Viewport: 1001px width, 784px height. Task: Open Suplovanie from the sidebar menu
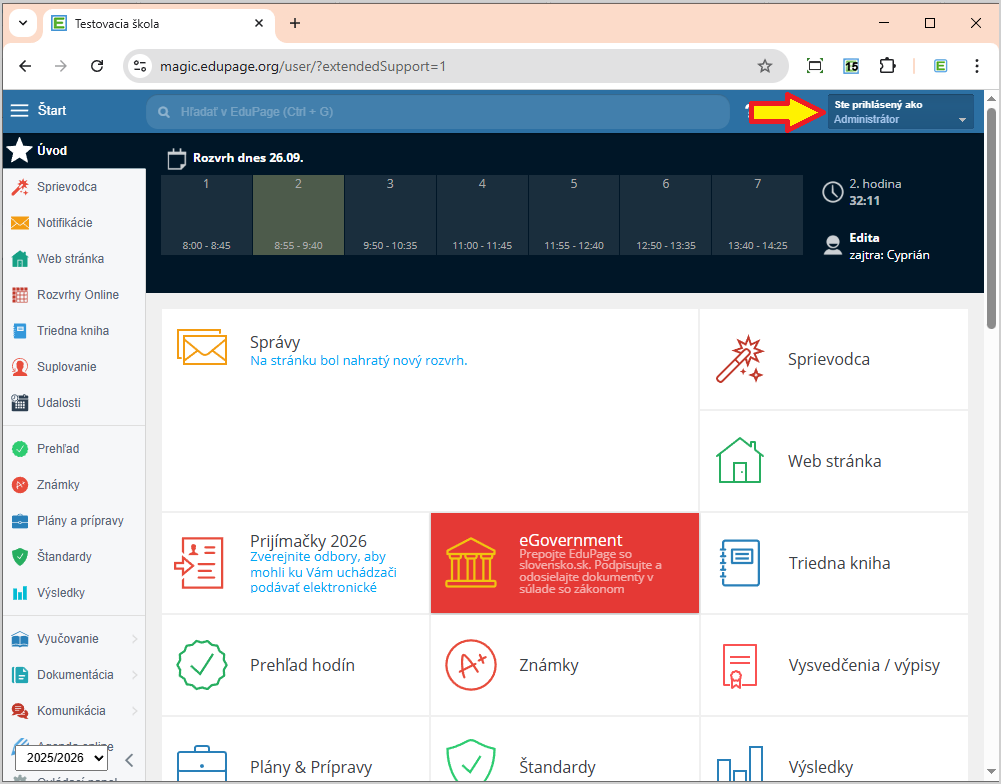(66, 367)
